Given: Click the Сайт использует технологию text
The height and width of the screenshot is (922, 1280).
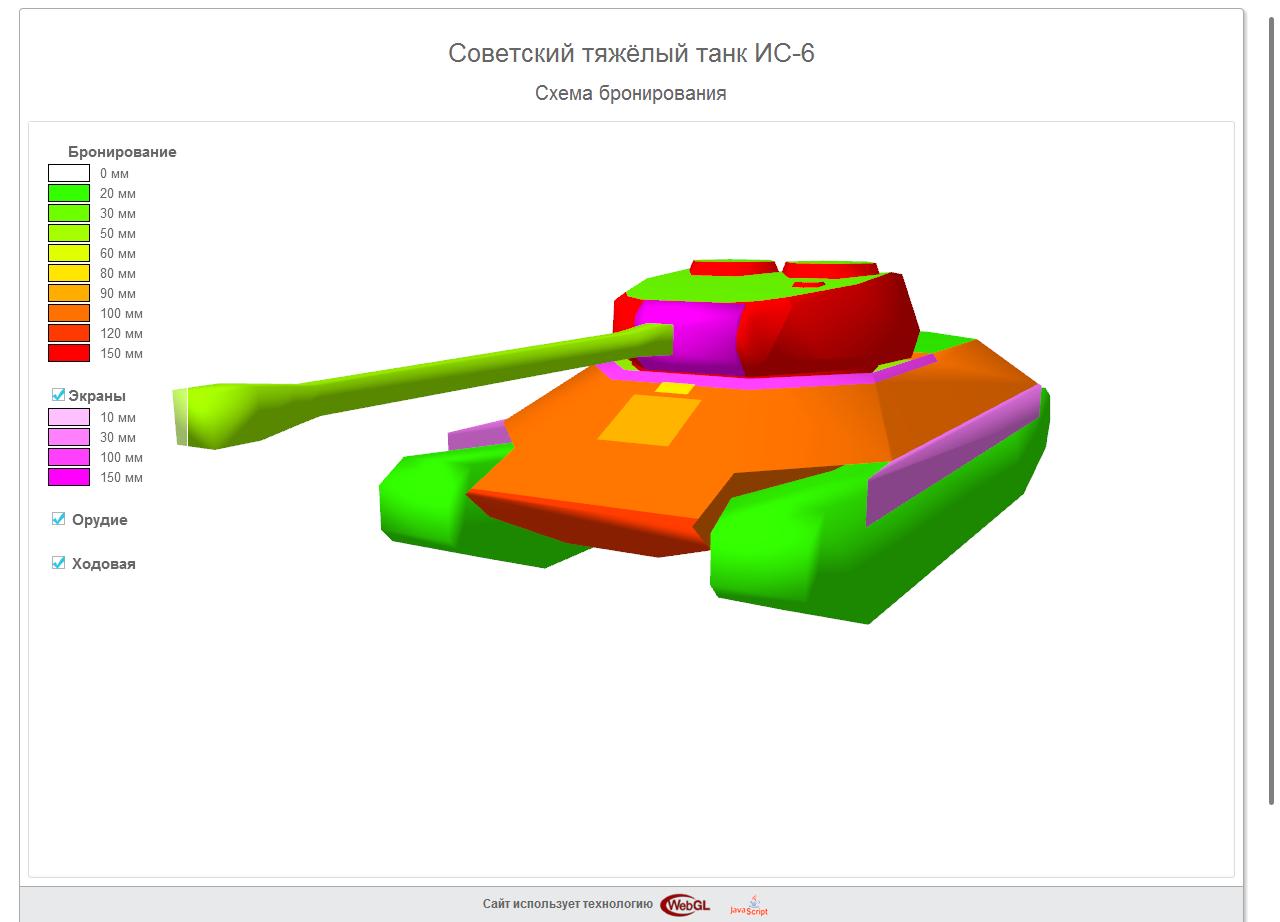Looking at the screenshot, I should [567, 904].
